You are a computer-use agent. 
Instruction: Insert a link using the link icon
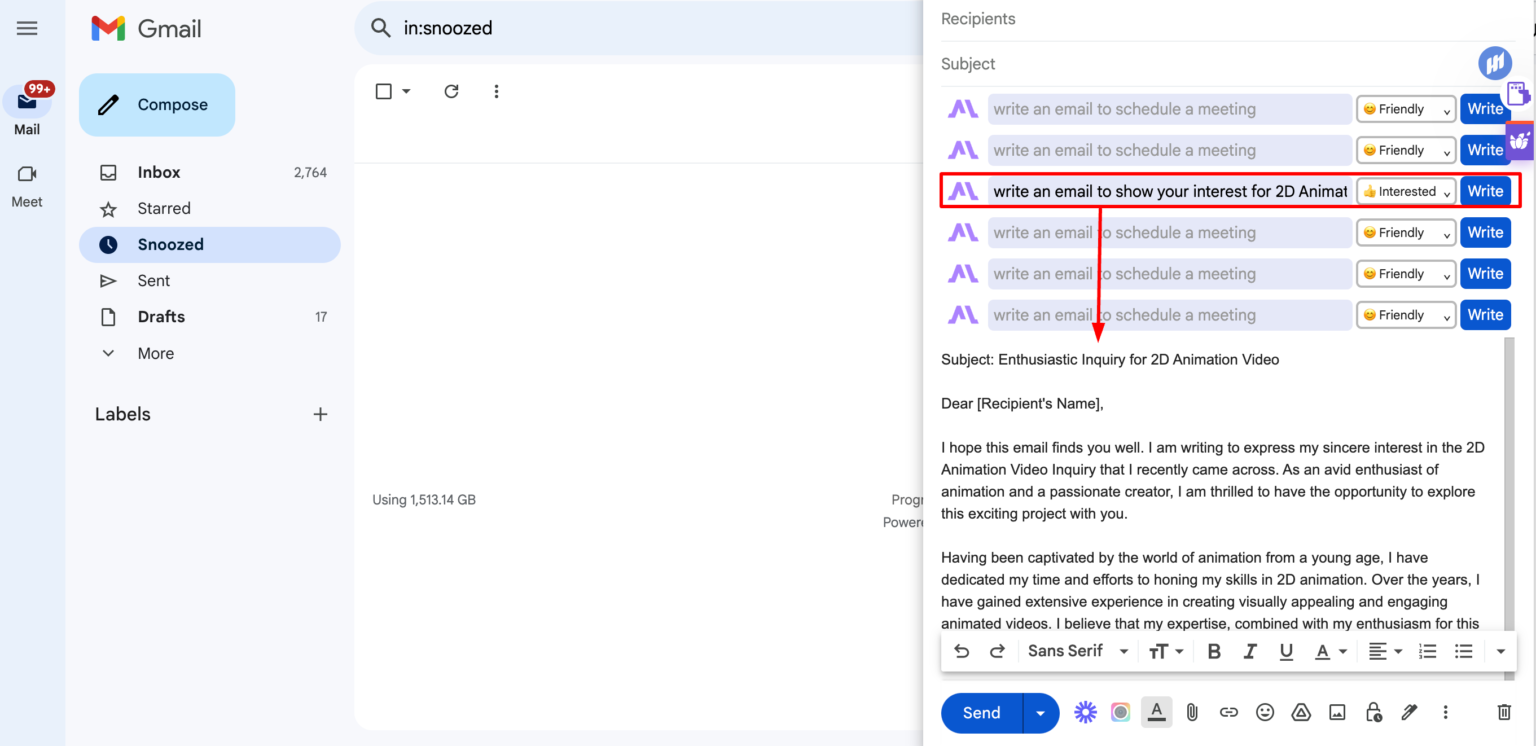pos(1229,712)
